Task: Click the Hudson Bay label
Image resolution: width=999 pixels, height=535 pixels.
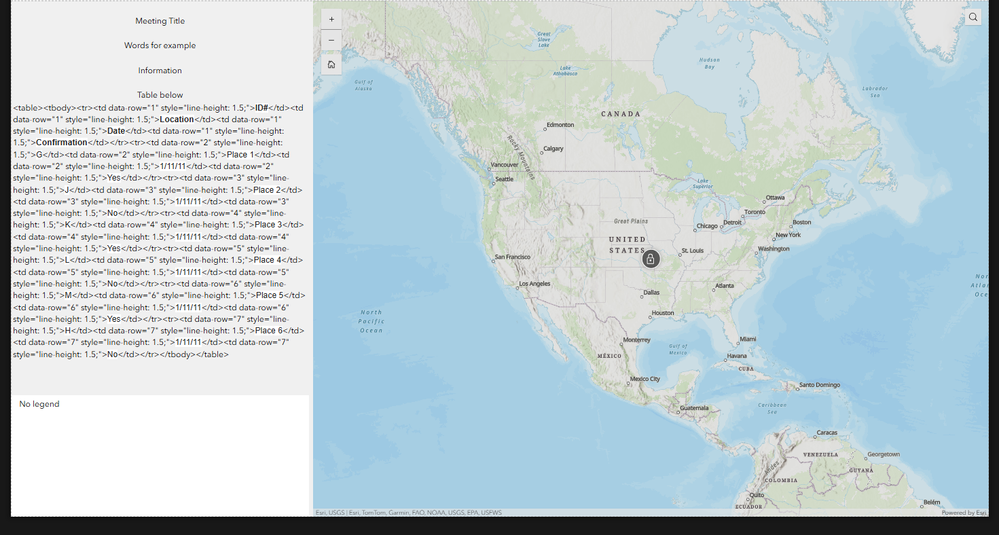Action: (709, 63)
